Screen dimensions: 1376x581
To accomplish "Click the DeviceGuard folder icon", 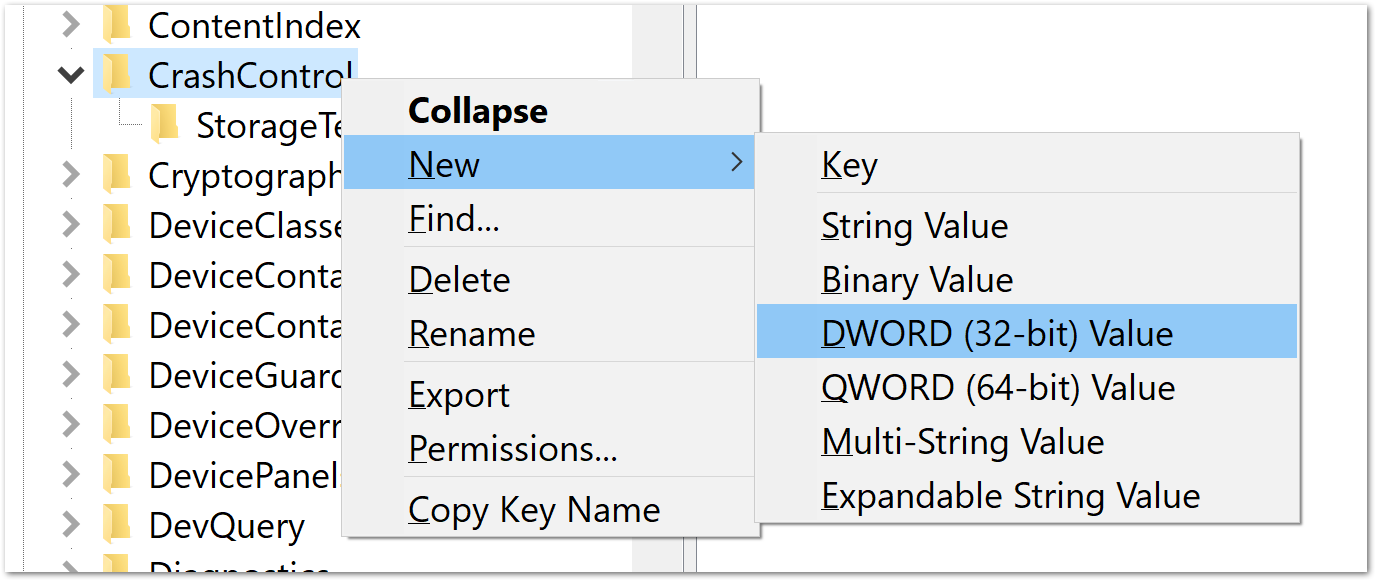I will click(117, 374).
